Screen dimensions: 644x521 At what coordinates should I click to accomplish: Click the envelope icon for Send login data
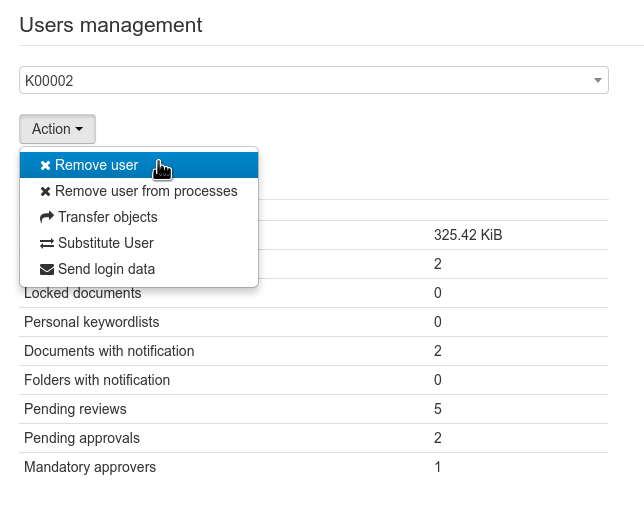(46, 270)
